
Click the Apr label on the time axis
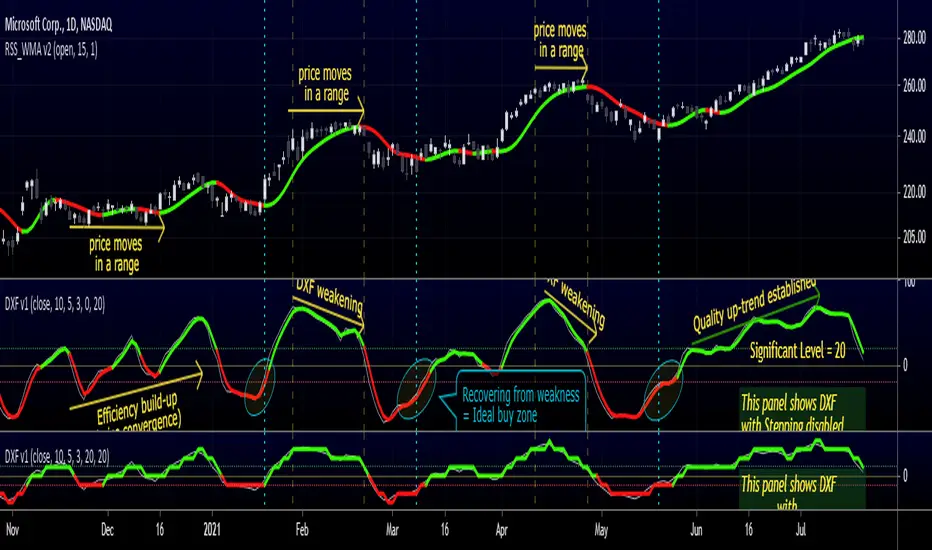(x=502, y=530)
